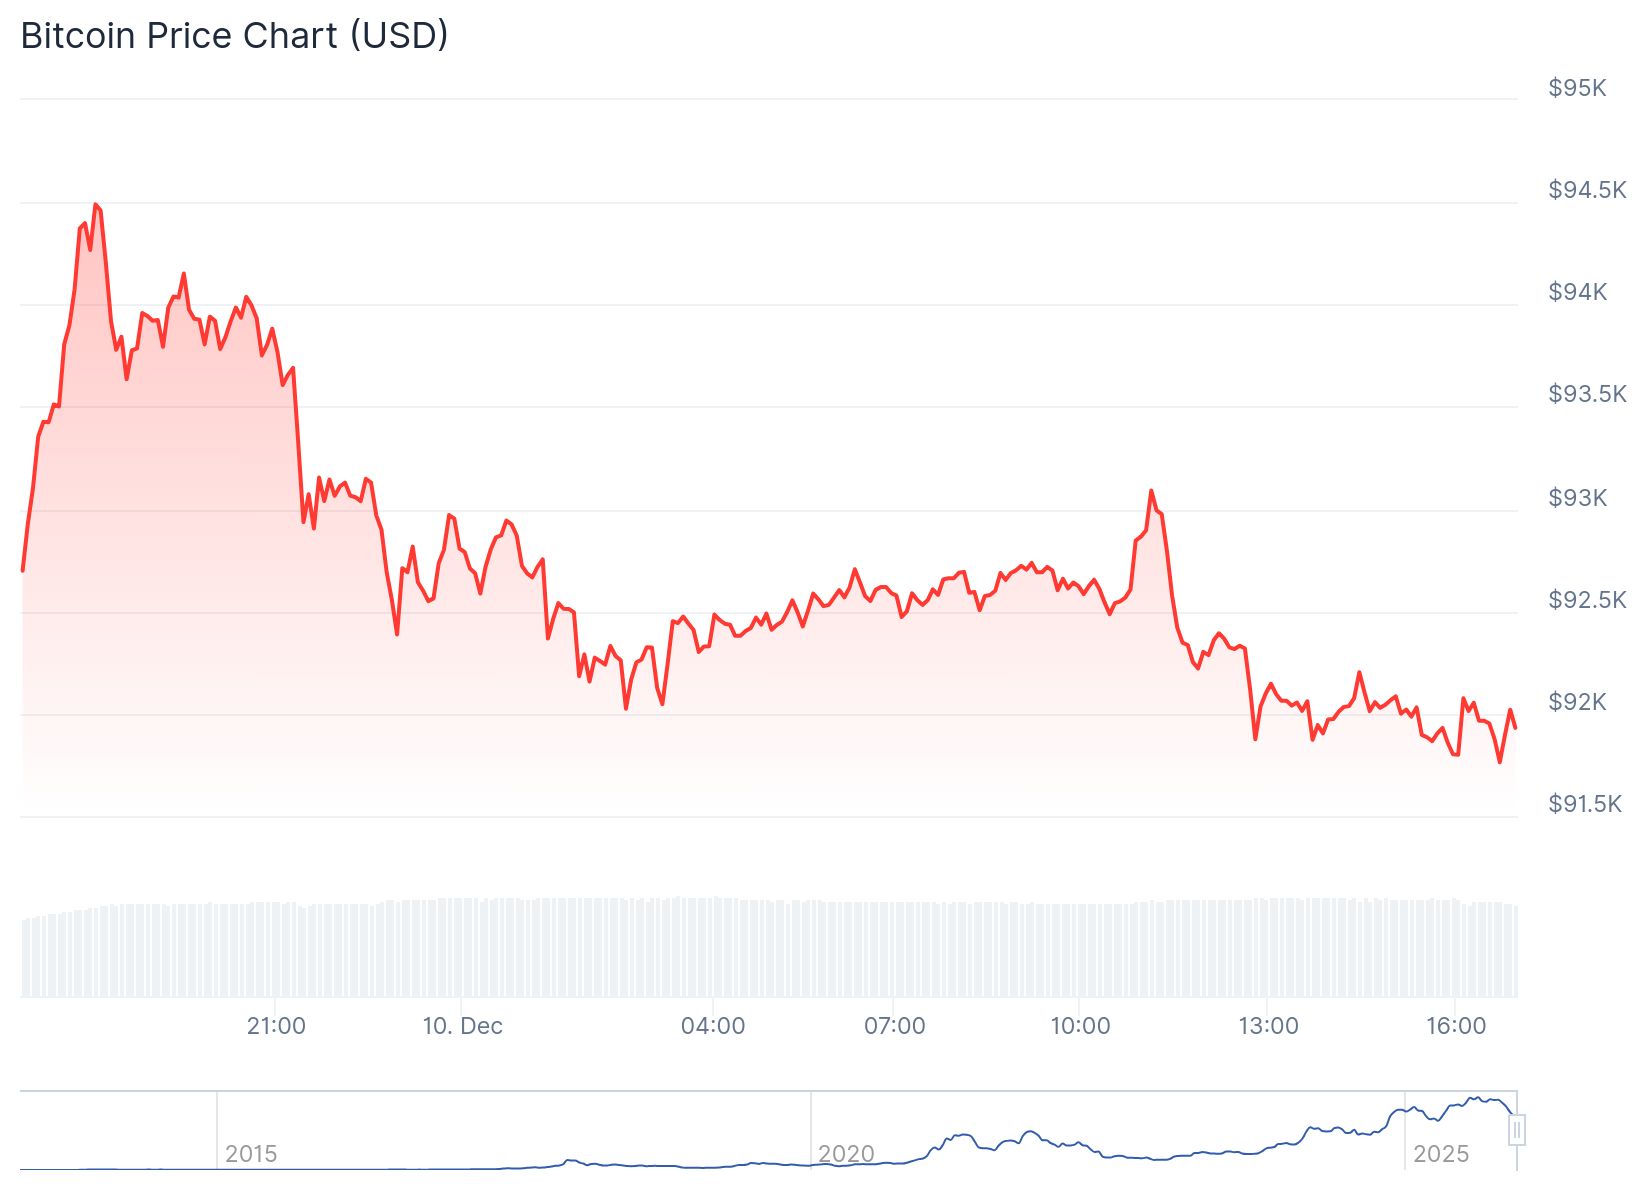Click the $93K price axis label
This screenshot has width=1644, height=1200.
click(x=1577, y=498)
